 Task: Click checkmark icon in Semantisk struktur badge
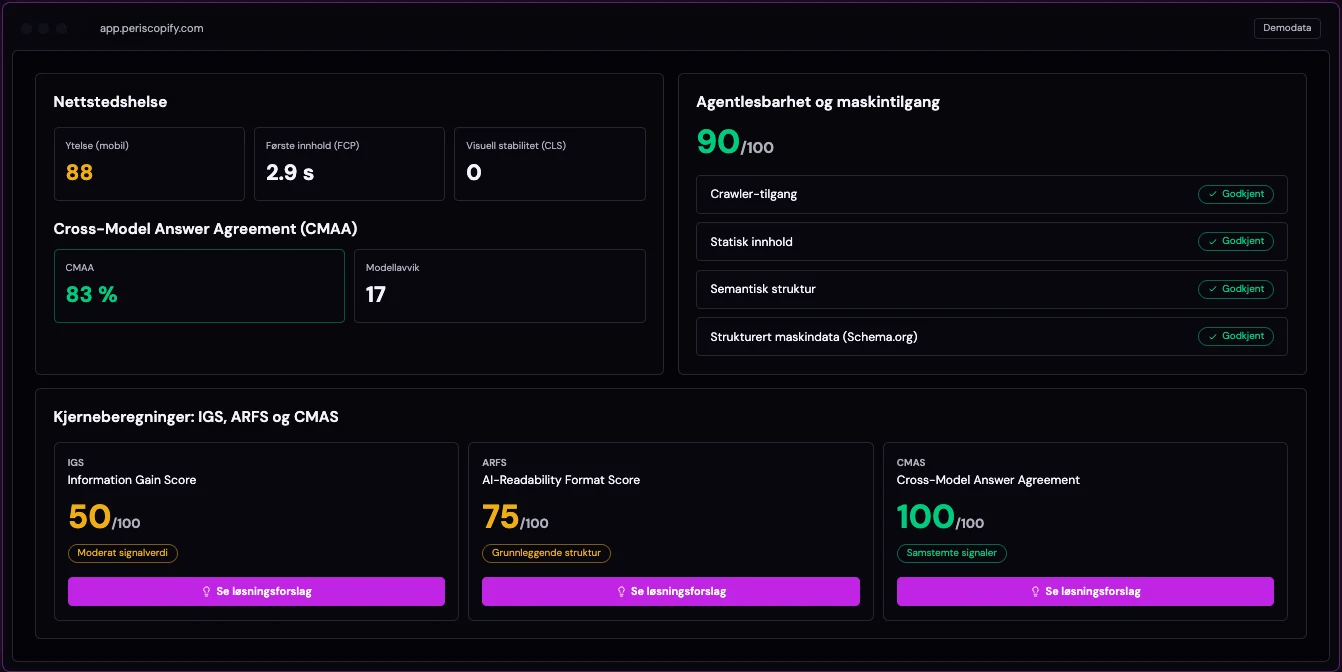click(x=1212, y=289)
